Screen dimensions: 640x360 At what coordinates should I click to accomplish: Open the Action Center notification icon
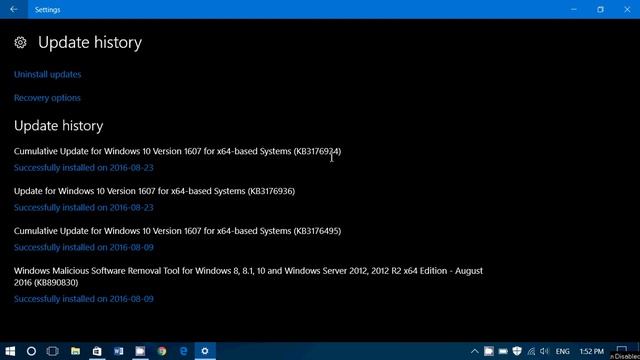(622, 350)
